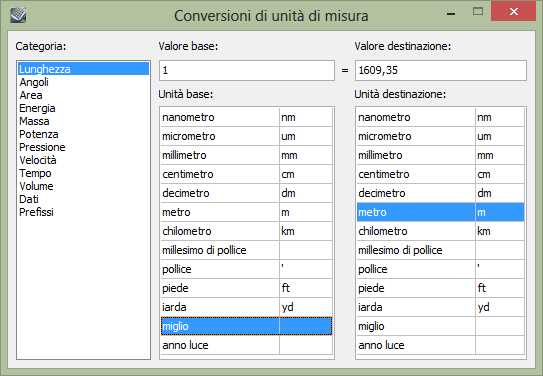The width and height of the screenshot is (543, 376).
Task: Select micrometro as destination unit
Action: tap(440, 136)
